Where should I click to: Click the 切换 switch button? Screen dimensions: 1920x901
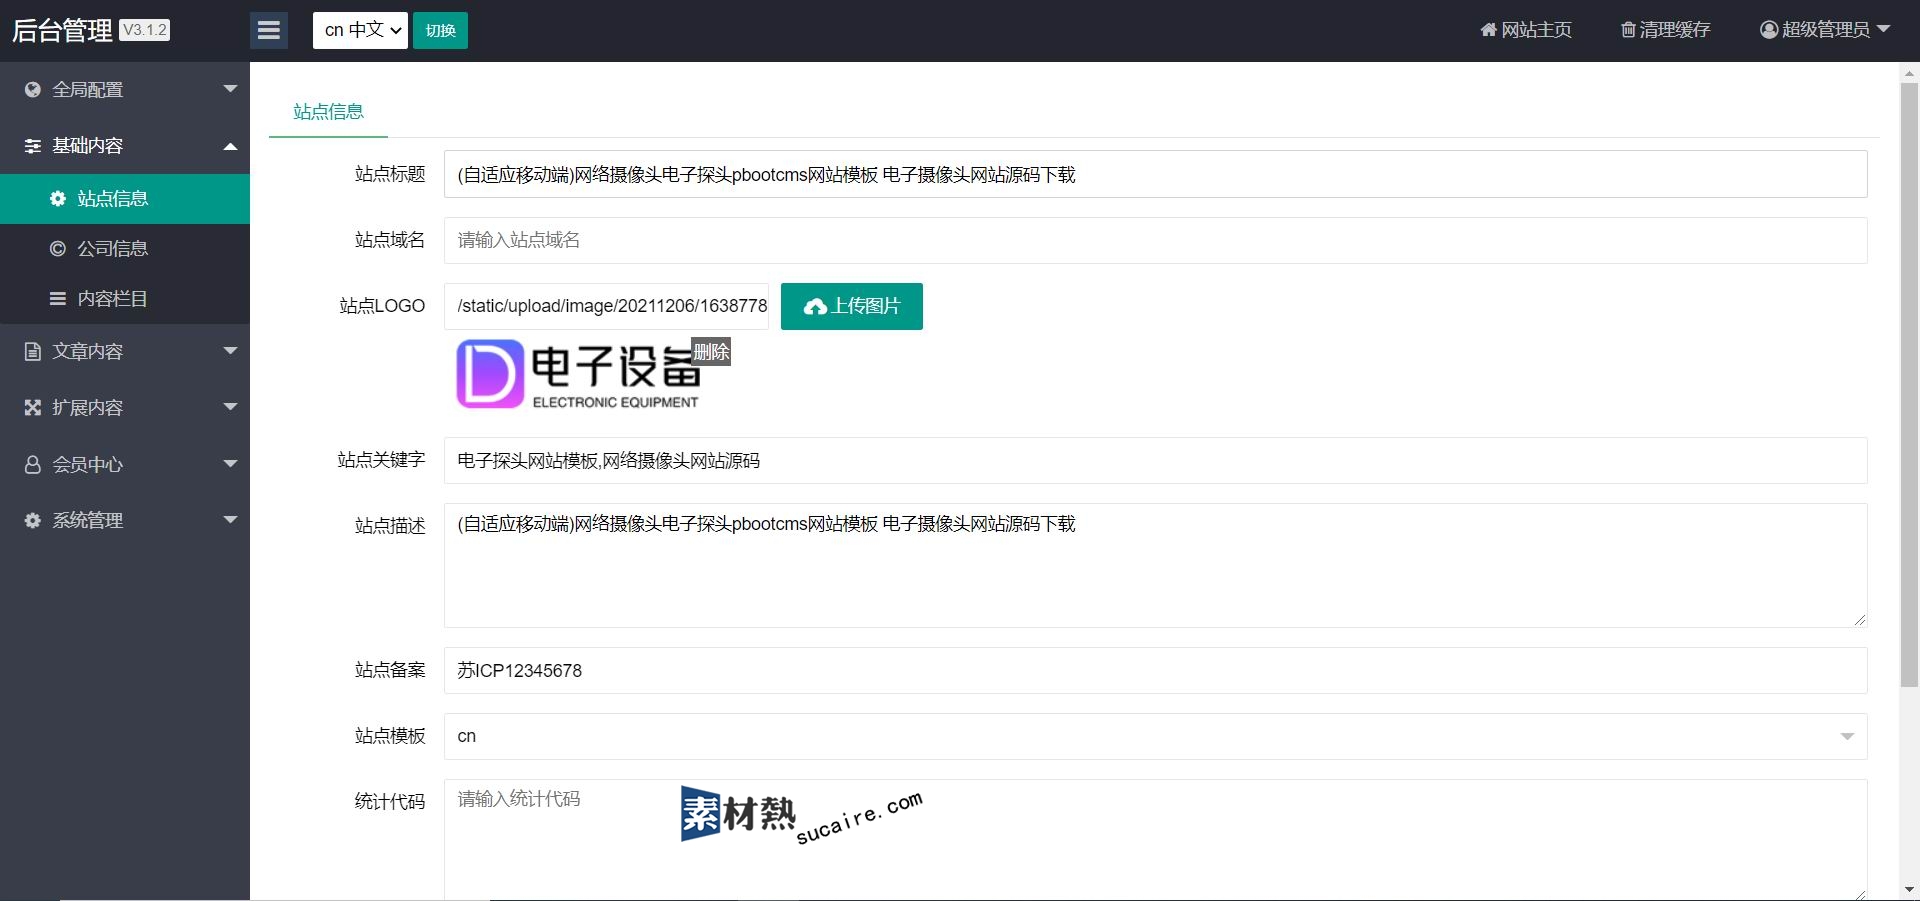440,30
